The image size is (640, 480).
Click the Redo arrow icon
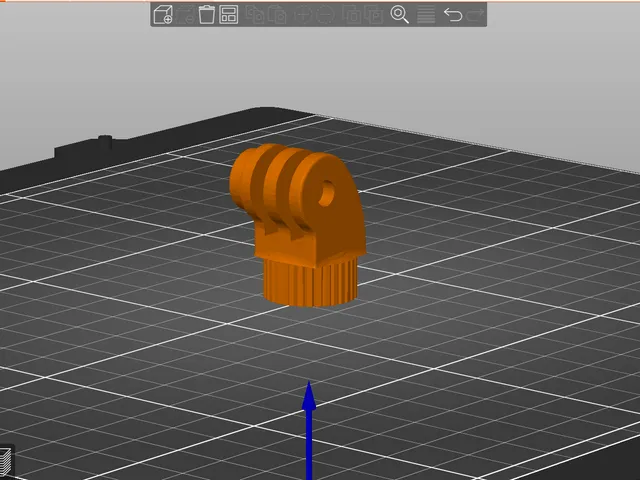(475, 15)
